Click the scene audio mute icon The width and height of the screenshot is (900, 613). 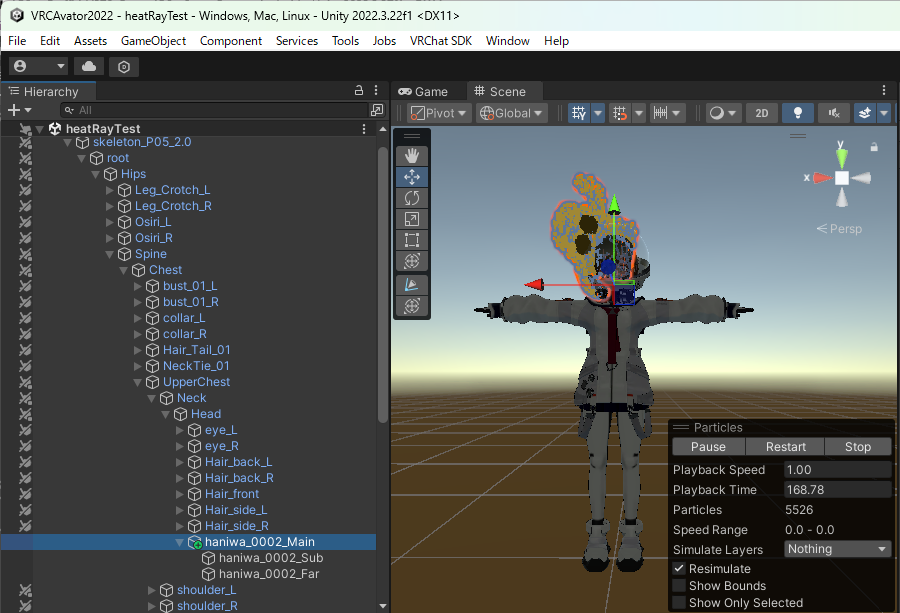[x=832, y=113]
